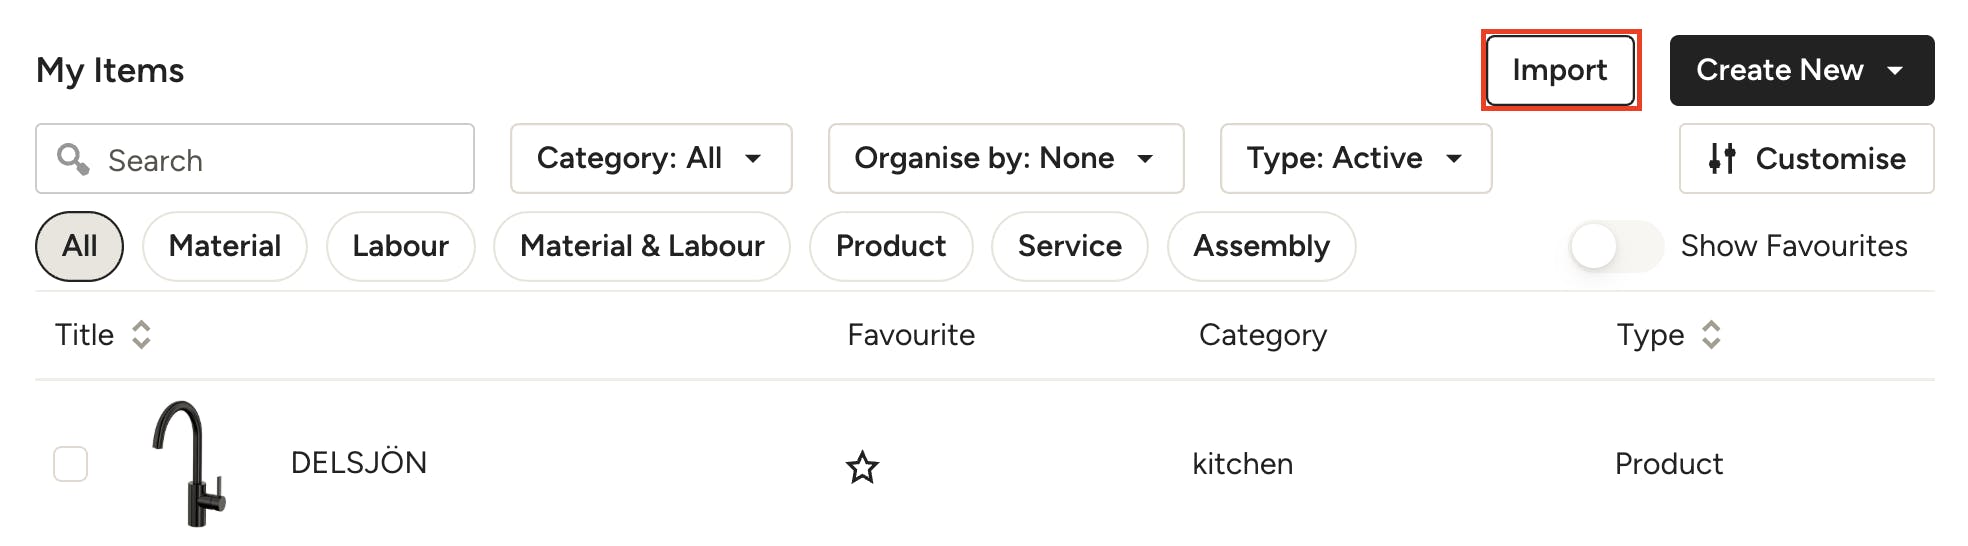The height and width of the screenshot is (546, 1968).
Task: Sort by Type column arrows
Action: pyautogui.click(x=1711, y=335)
